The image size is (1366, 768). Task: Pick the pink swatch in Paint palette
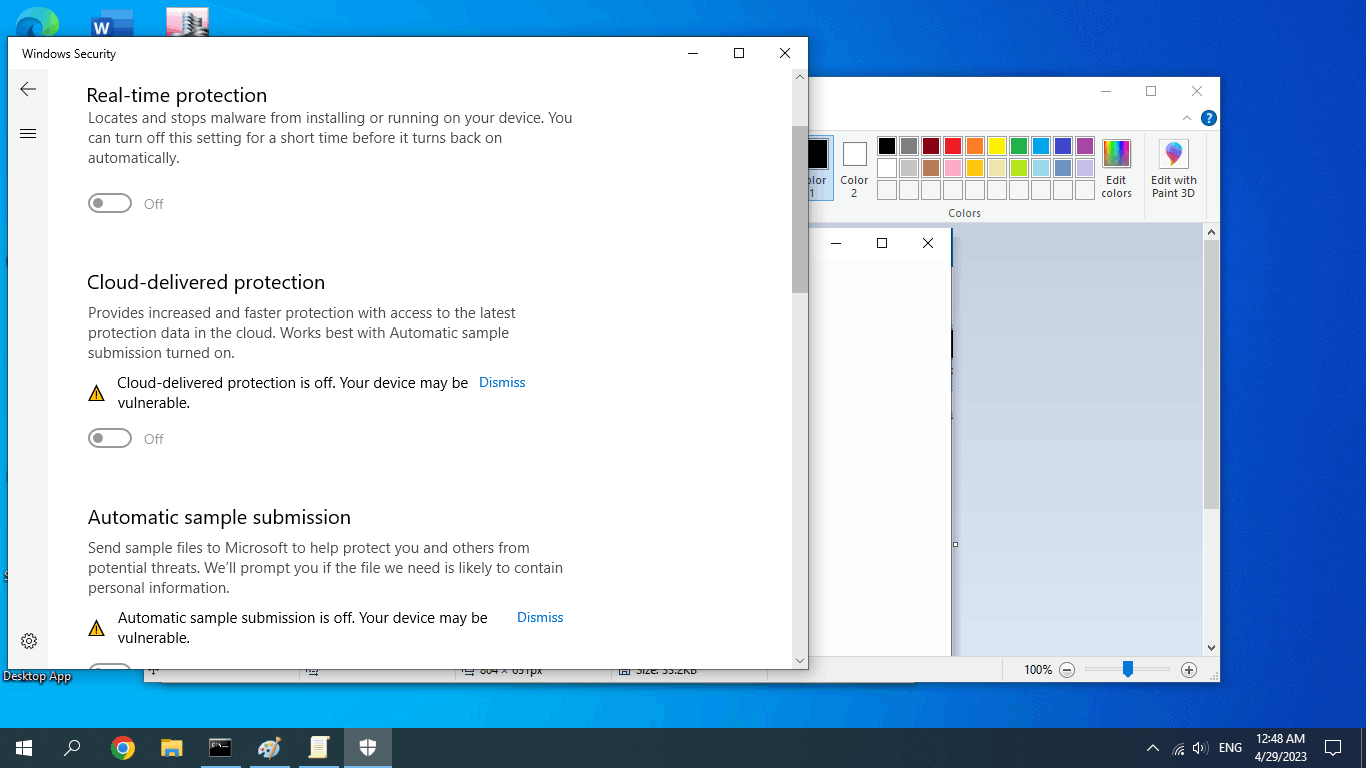(x=953, y=168)
